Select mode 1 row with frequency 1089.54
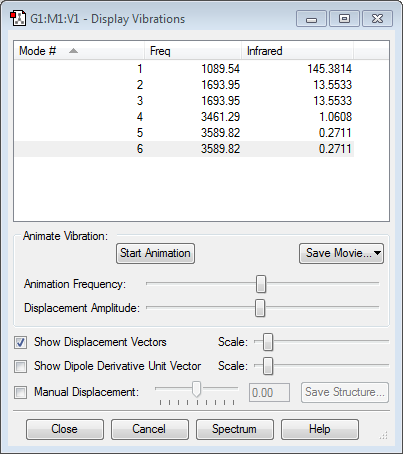Image resolution: width=403 pixels, height=454 pixels. pyautogui.click(x=184, y=69)
